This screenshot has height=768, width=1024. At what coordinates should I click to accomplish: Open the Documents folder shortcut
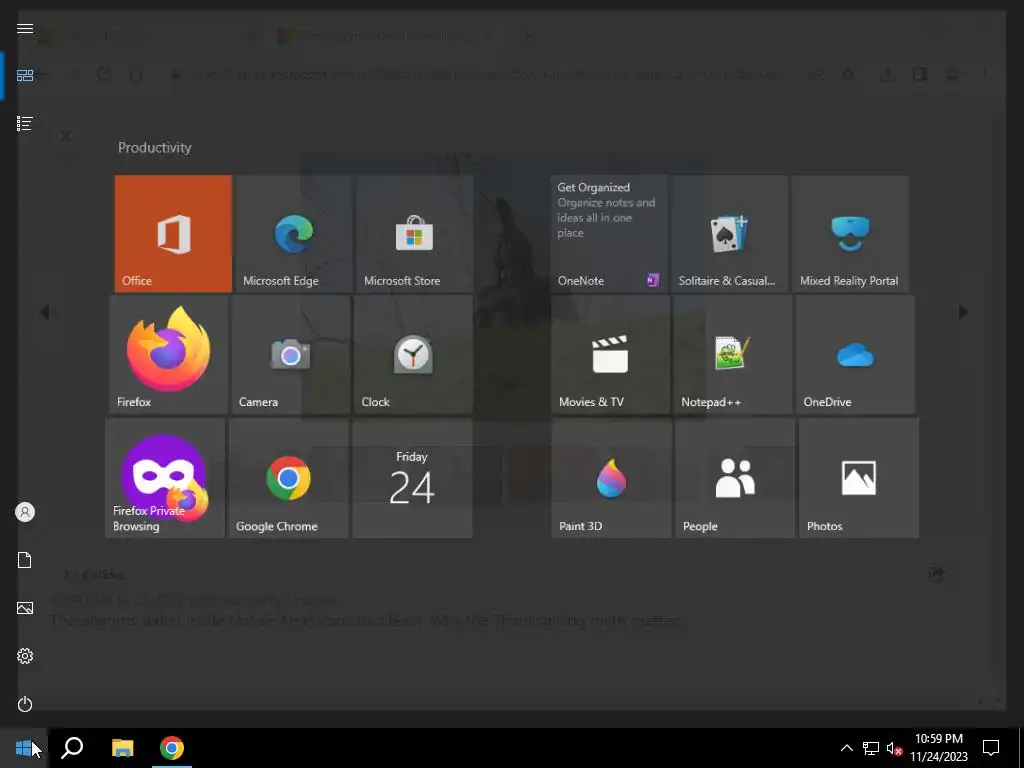coord(25,560)
